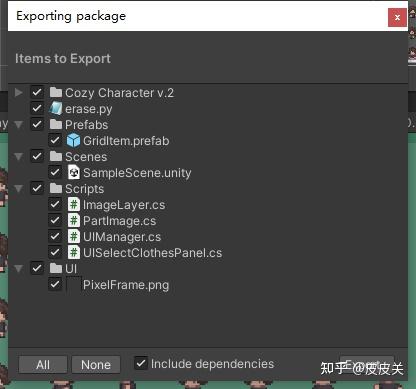Click the UISelectClothesPanel.cs script icon
This screenshot has height=389, width=416.
[74, 252]
